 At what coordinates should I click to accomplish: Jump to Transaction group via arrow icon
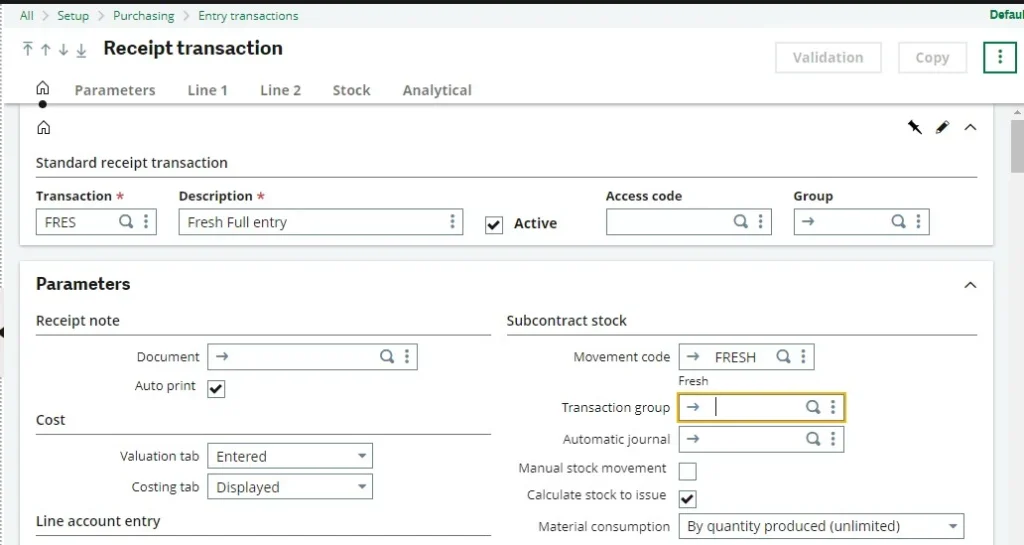693,407
